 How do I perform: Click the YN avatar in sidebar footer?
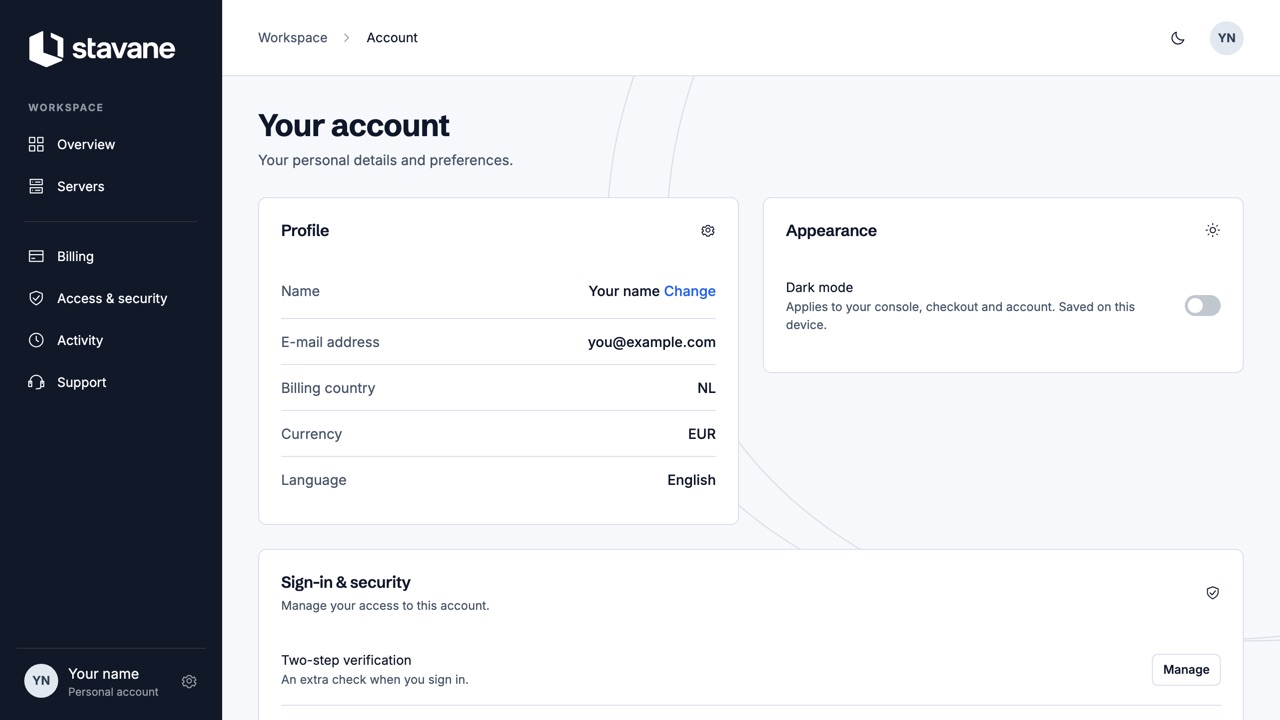coord(41,681)
